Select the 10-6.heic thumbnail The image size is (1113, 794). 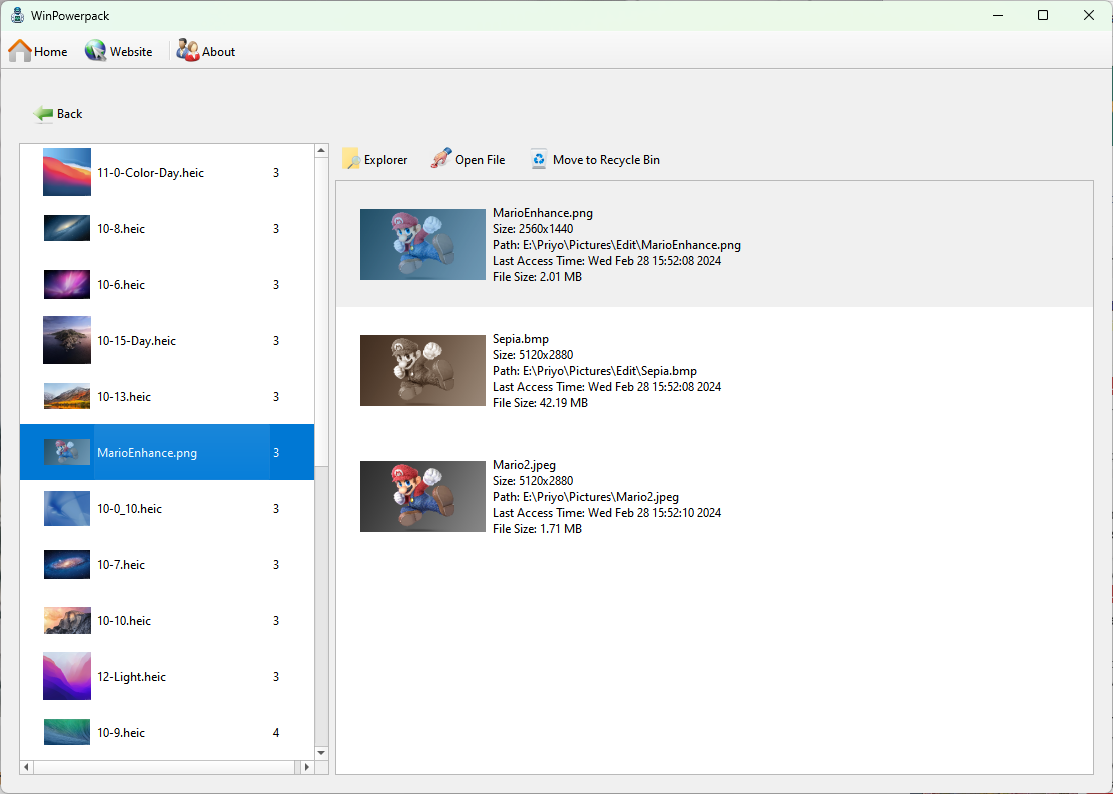coord(67,284)
